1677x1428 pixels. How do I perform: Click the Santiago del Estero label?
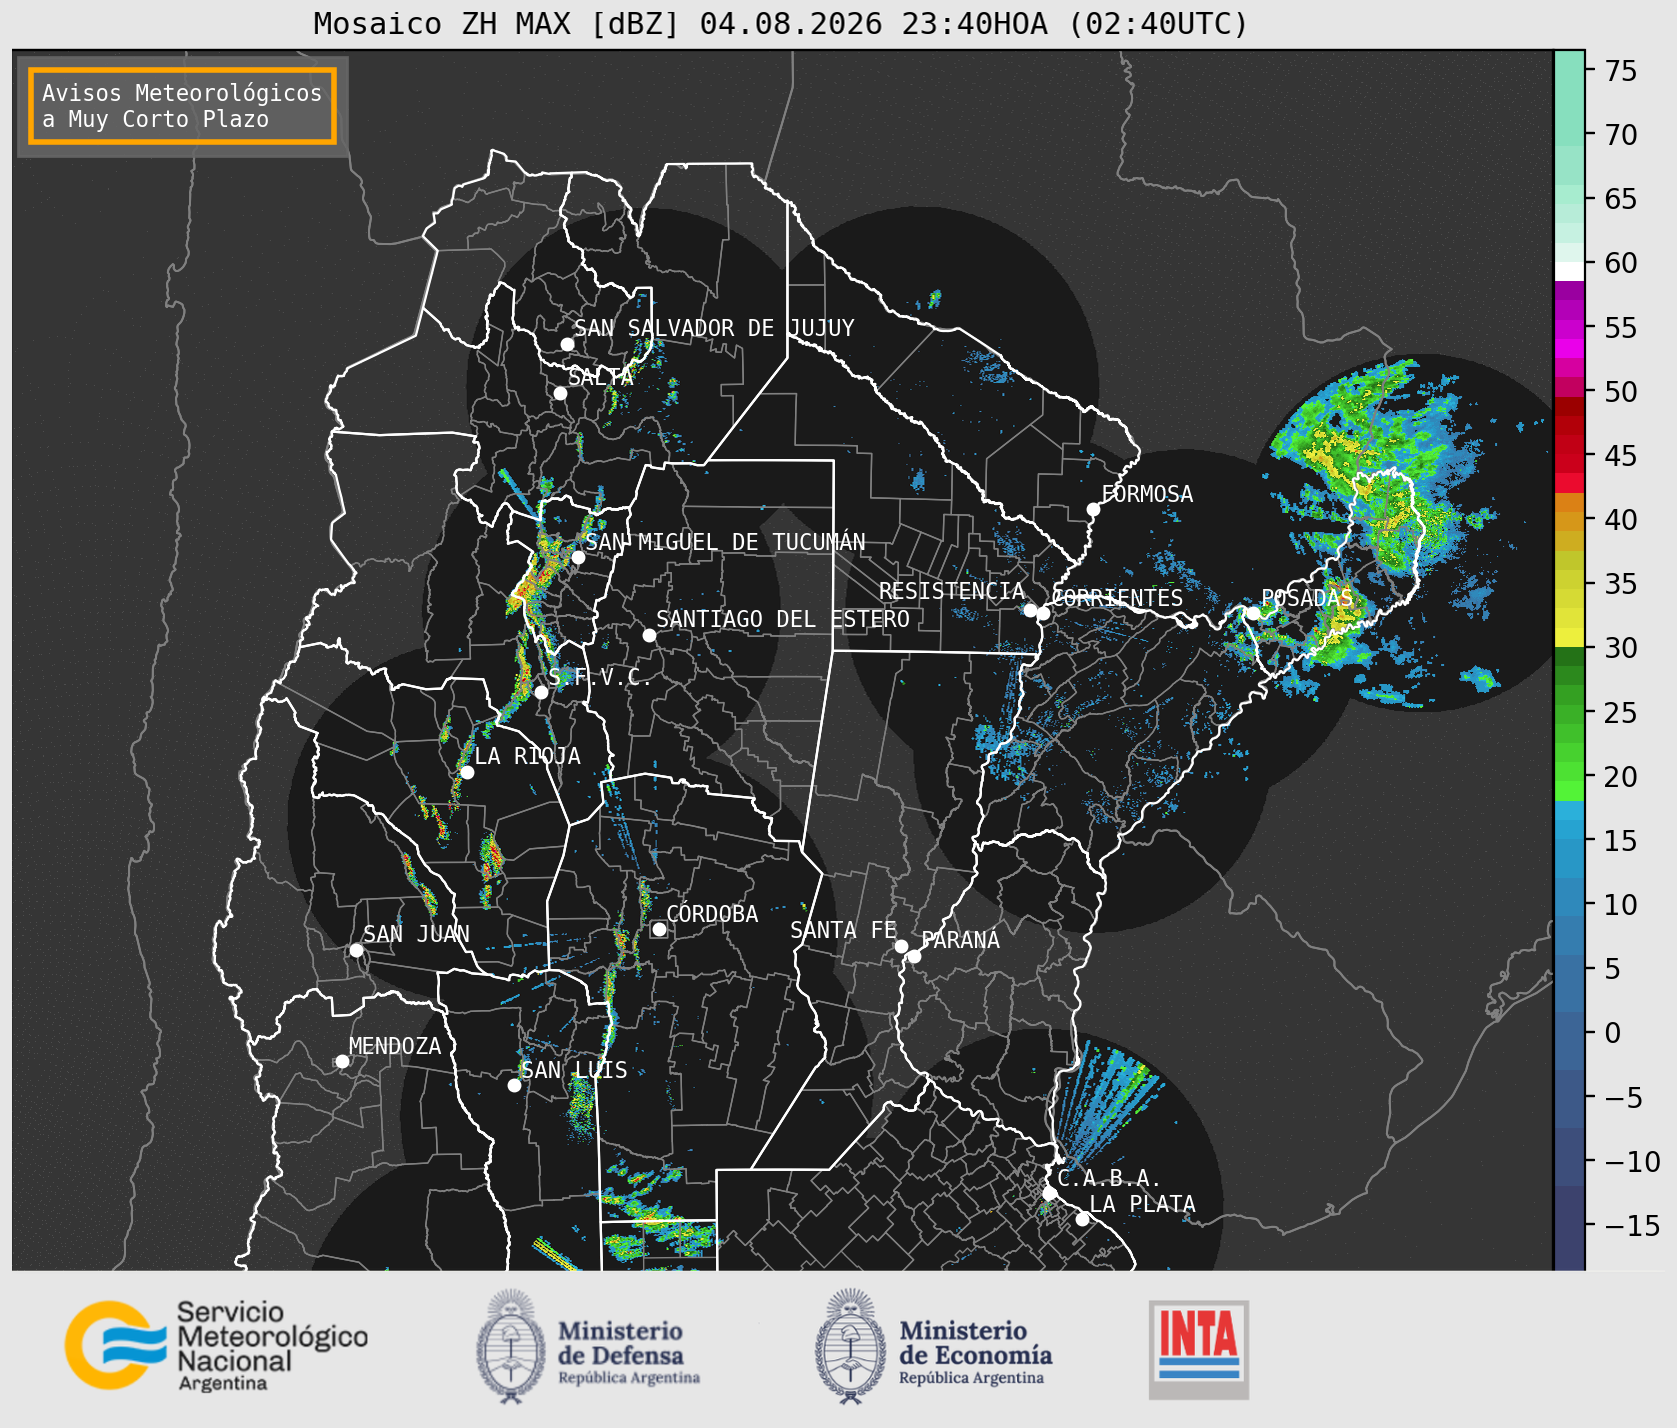(783, 619)
